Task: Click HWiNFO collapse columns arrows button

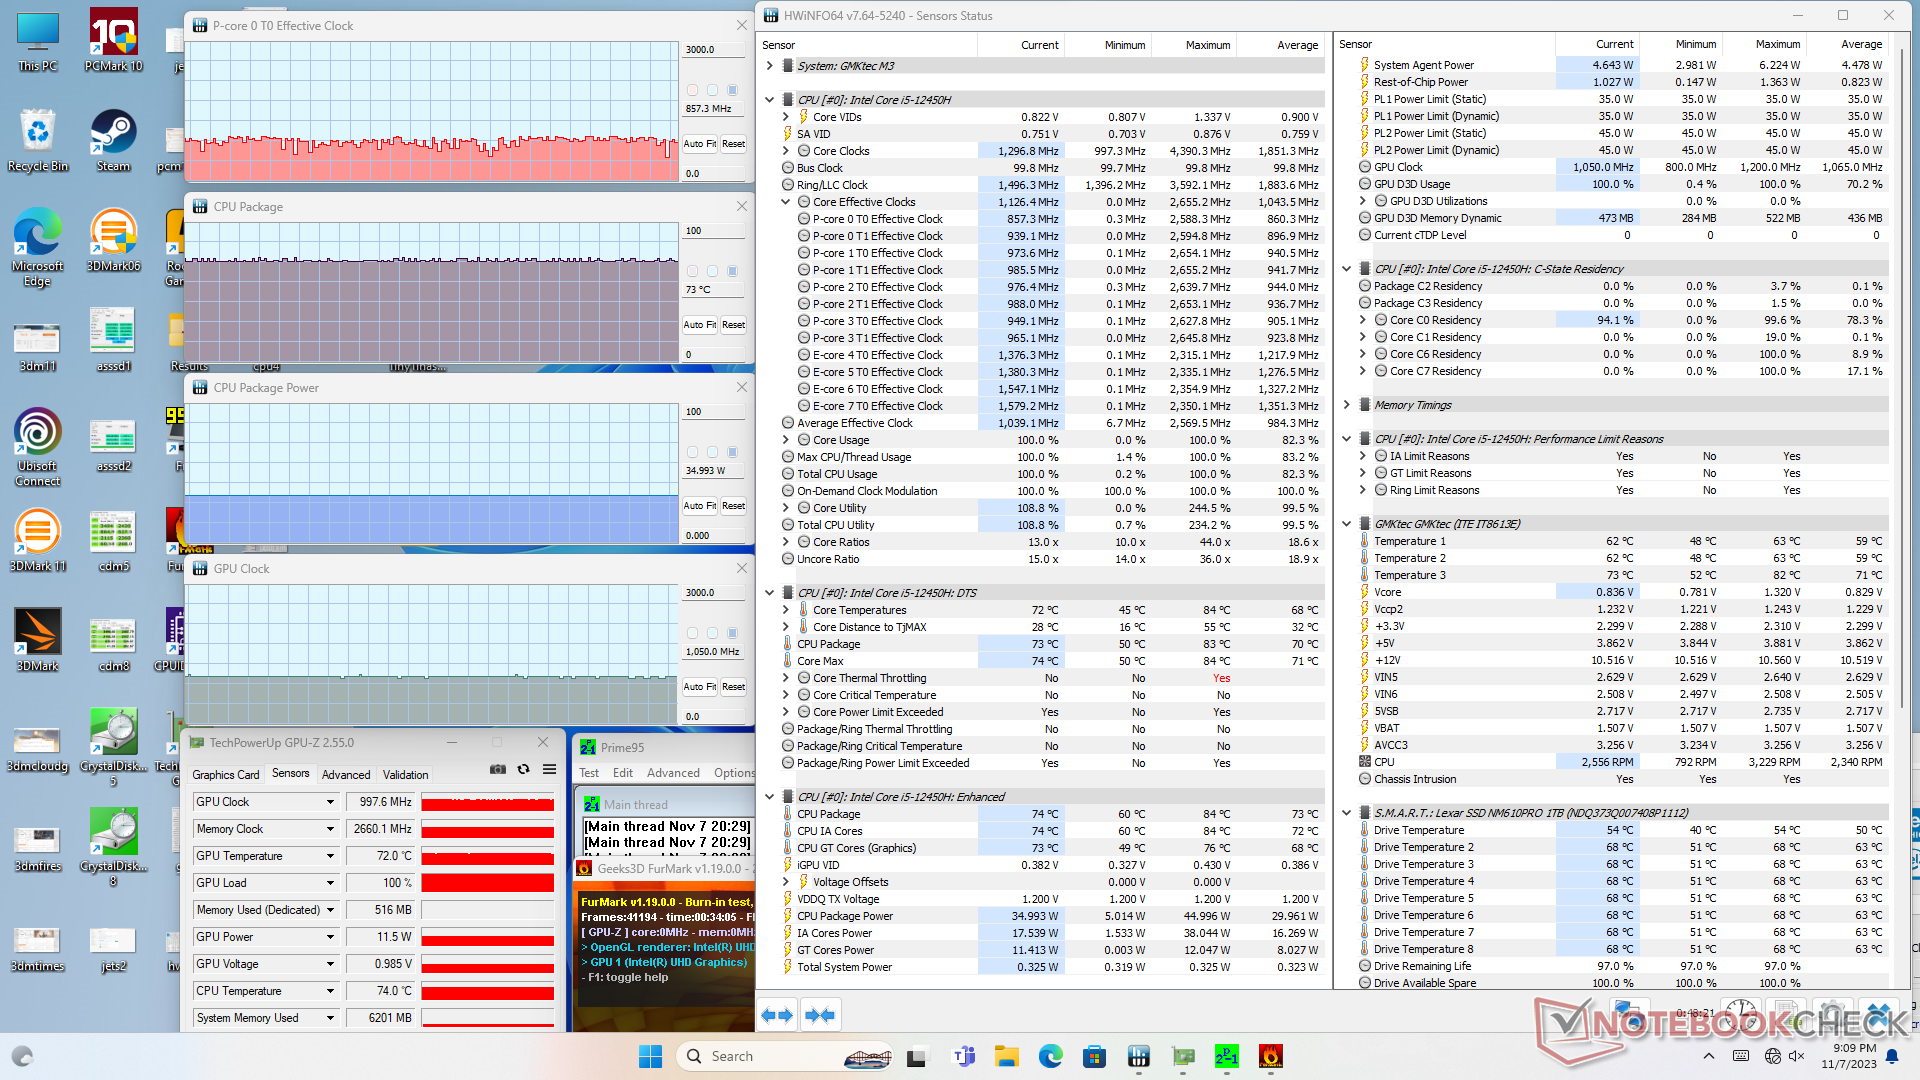Action: [819, 1015]
